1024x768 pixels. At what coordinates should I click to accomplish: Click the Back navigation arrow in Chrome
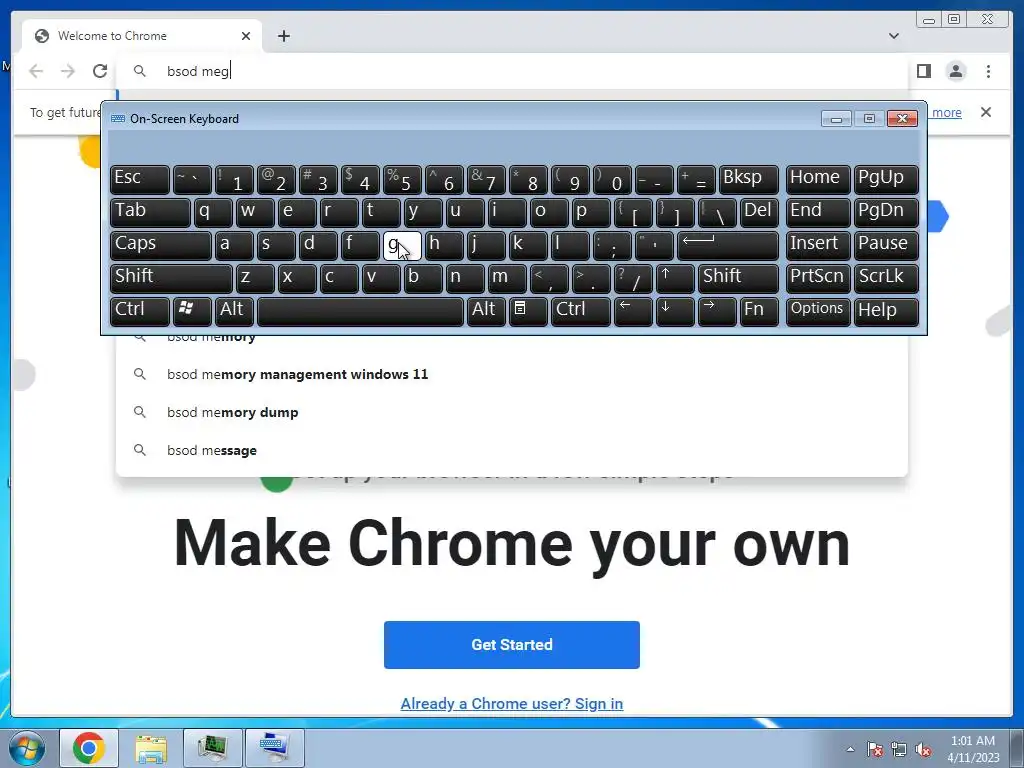[x=36, y=71]
